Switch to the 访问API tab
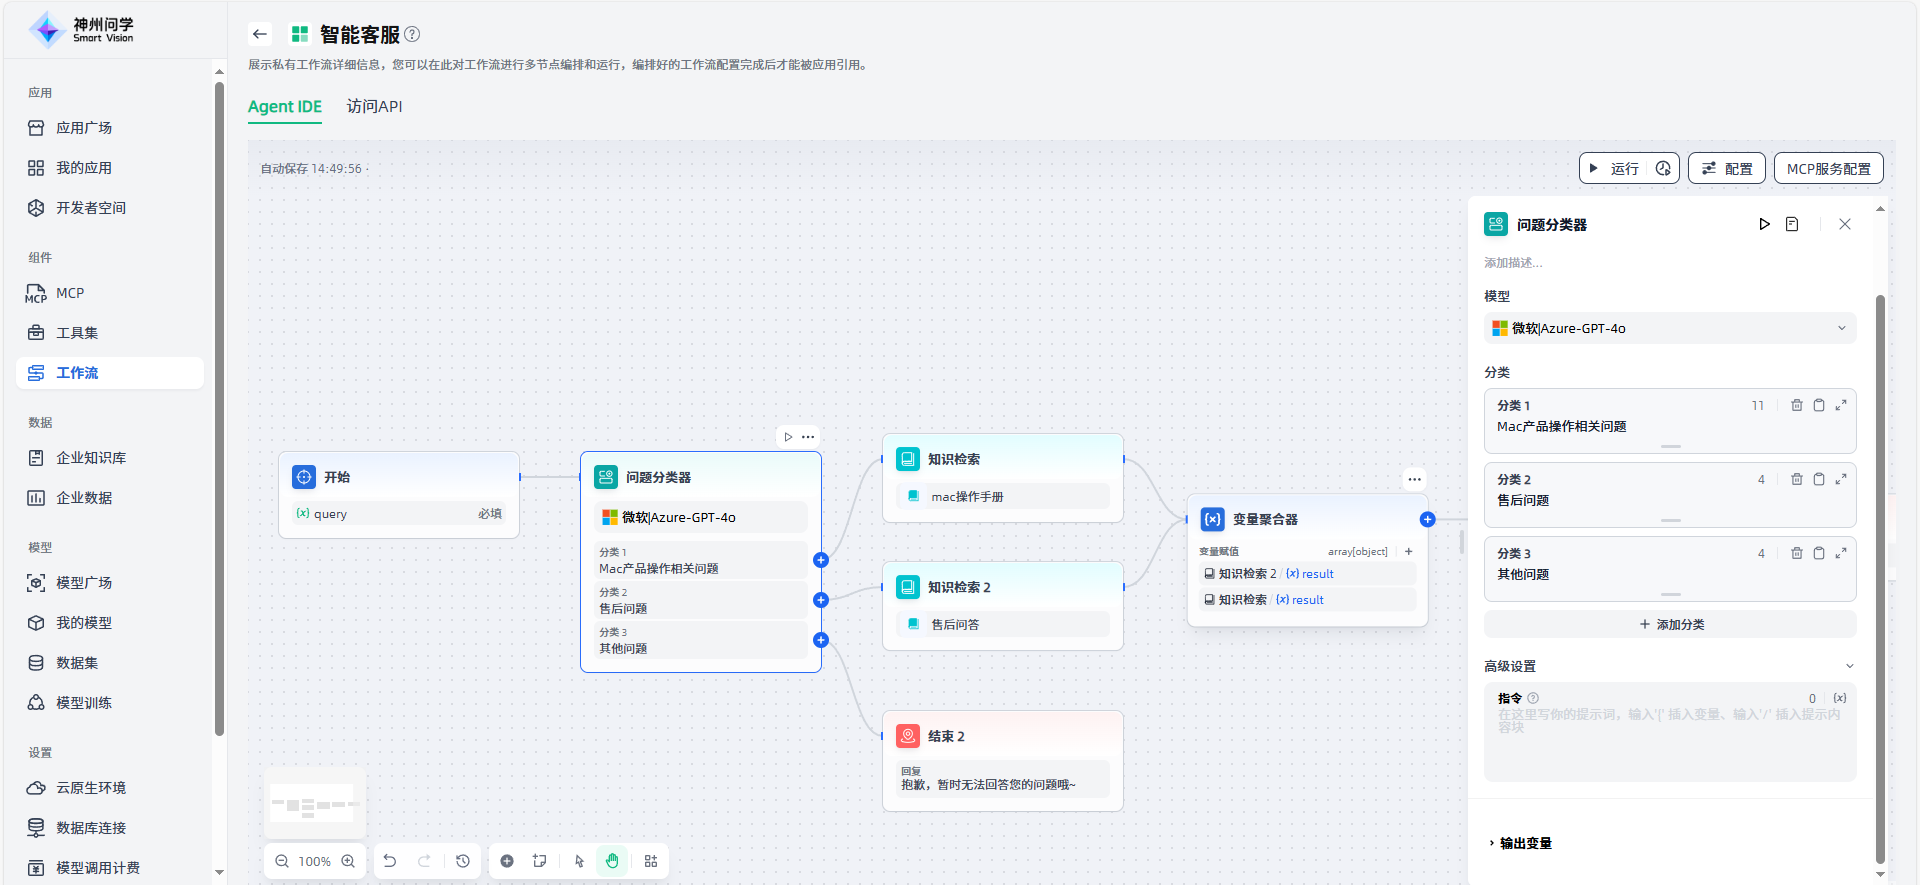 click(374, 107)
